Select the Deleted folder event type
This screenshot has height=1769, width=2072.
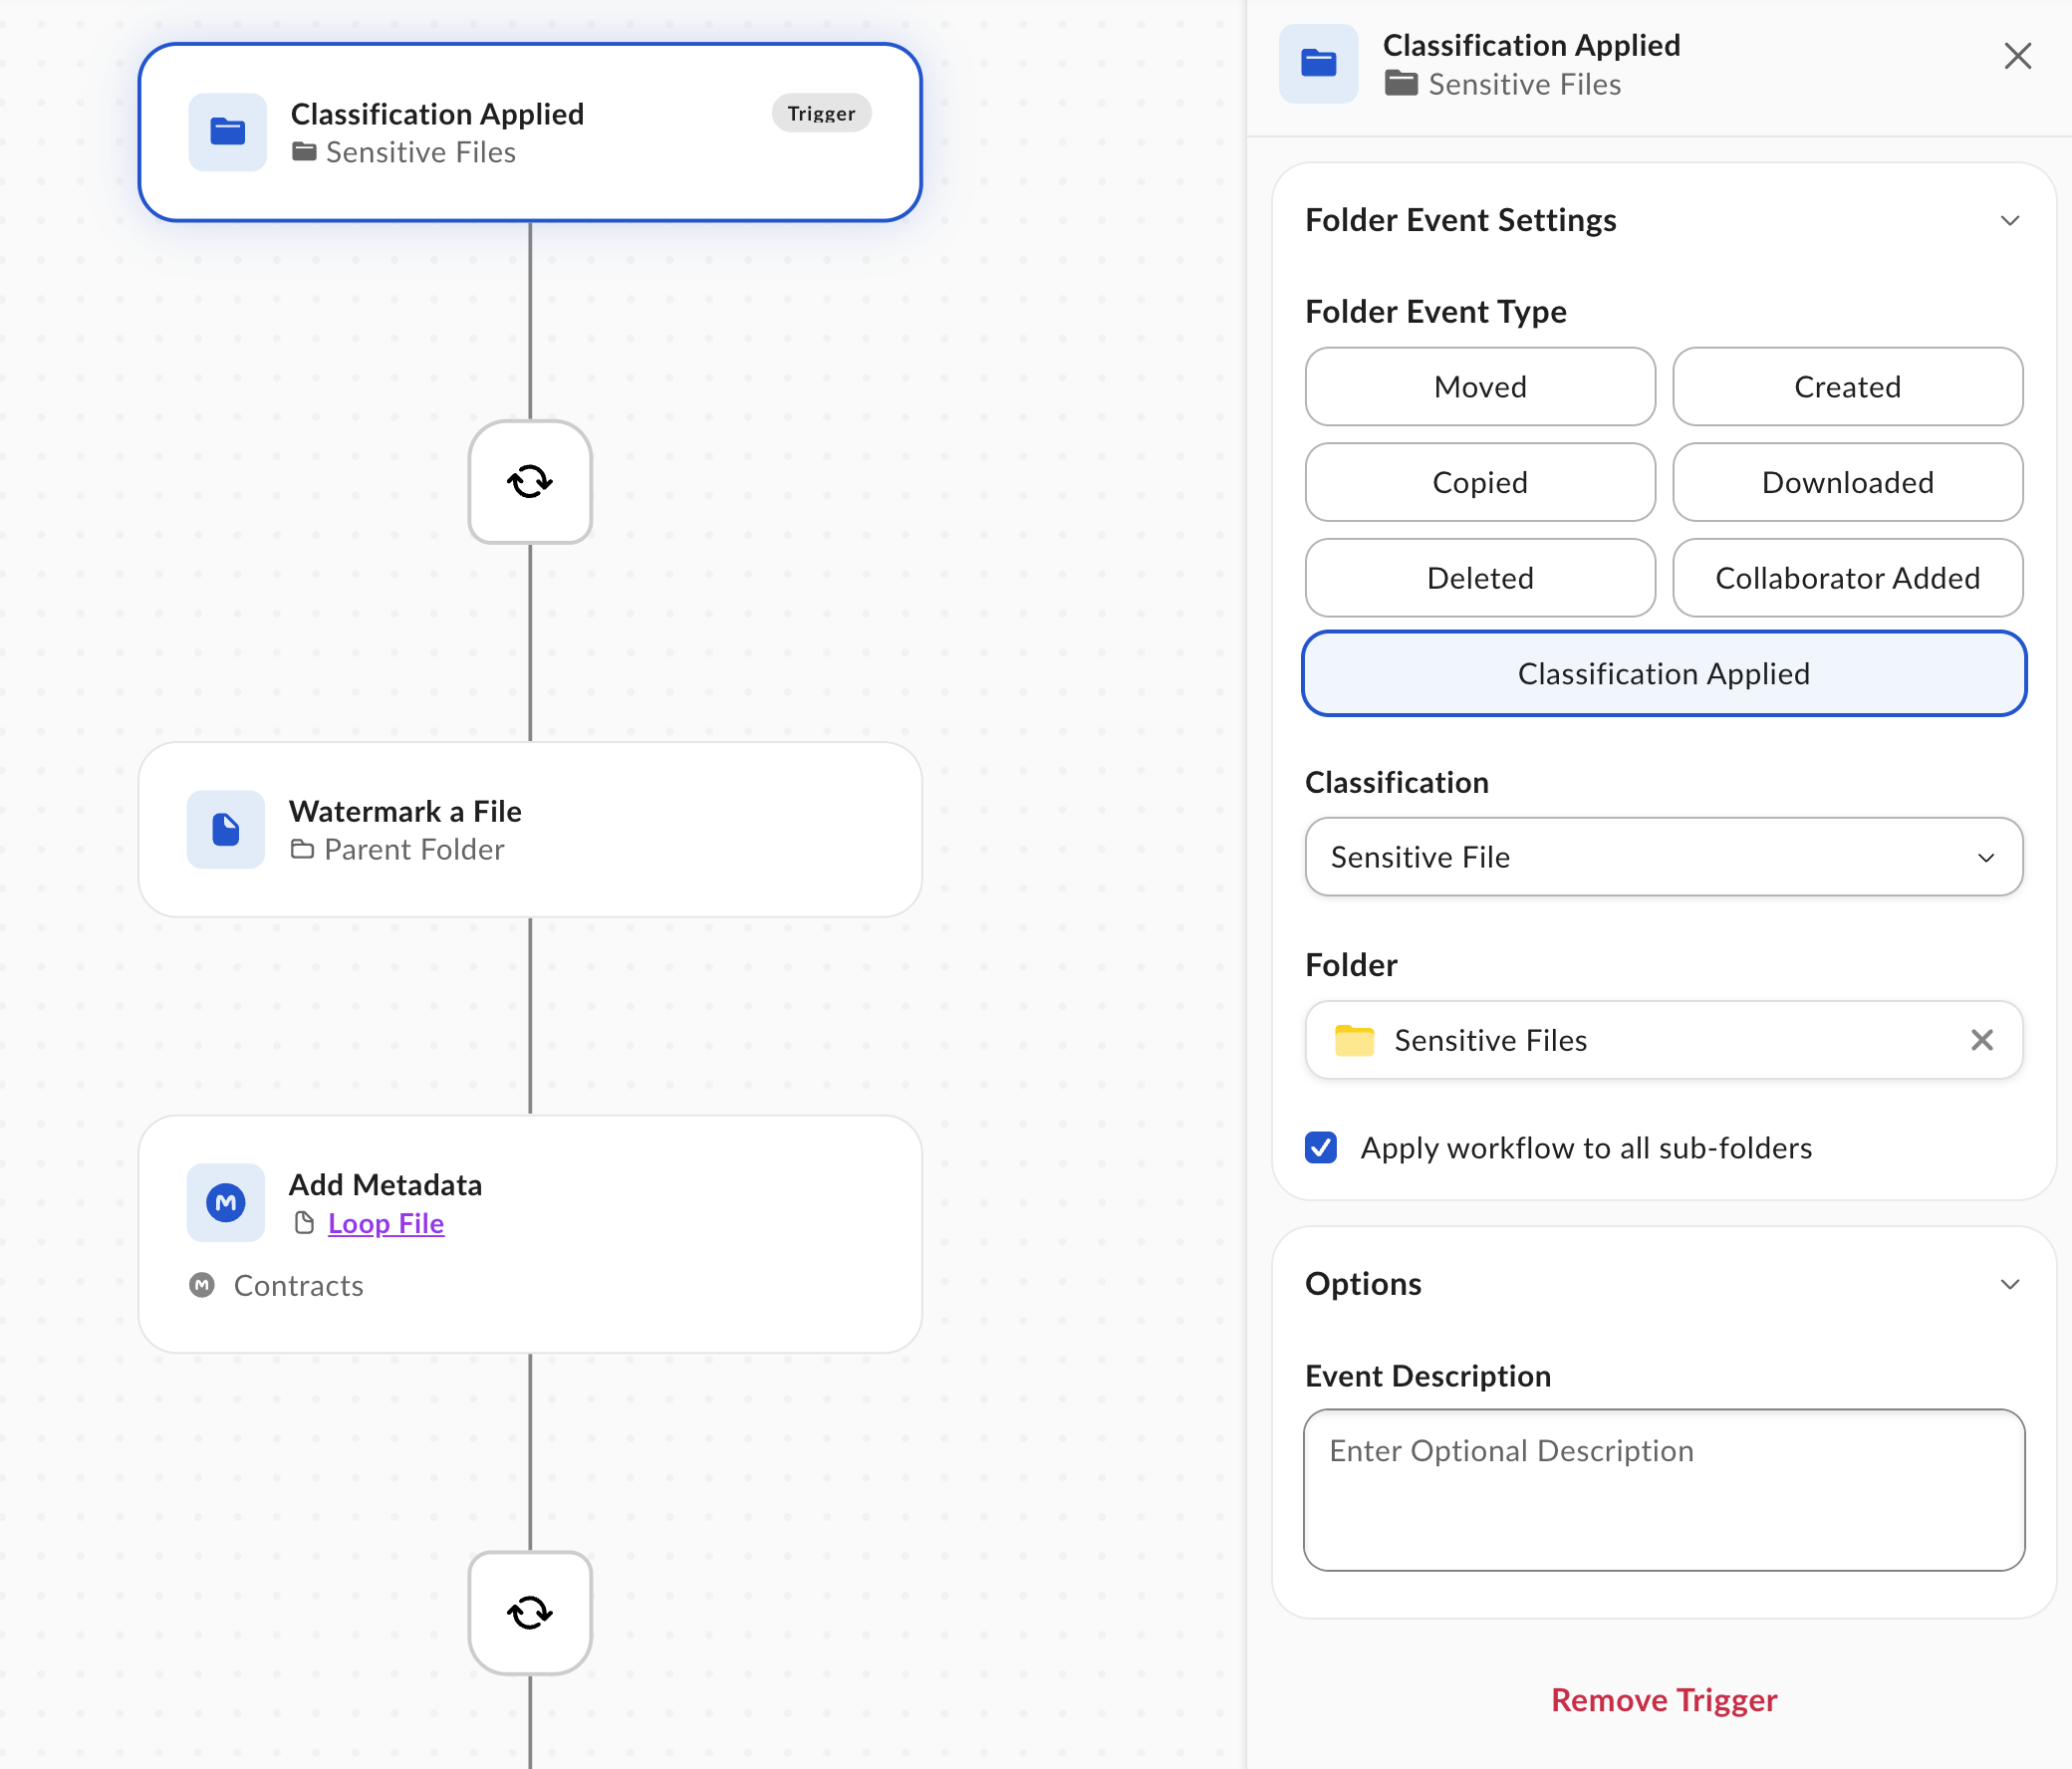click(x=1480, y=578)
